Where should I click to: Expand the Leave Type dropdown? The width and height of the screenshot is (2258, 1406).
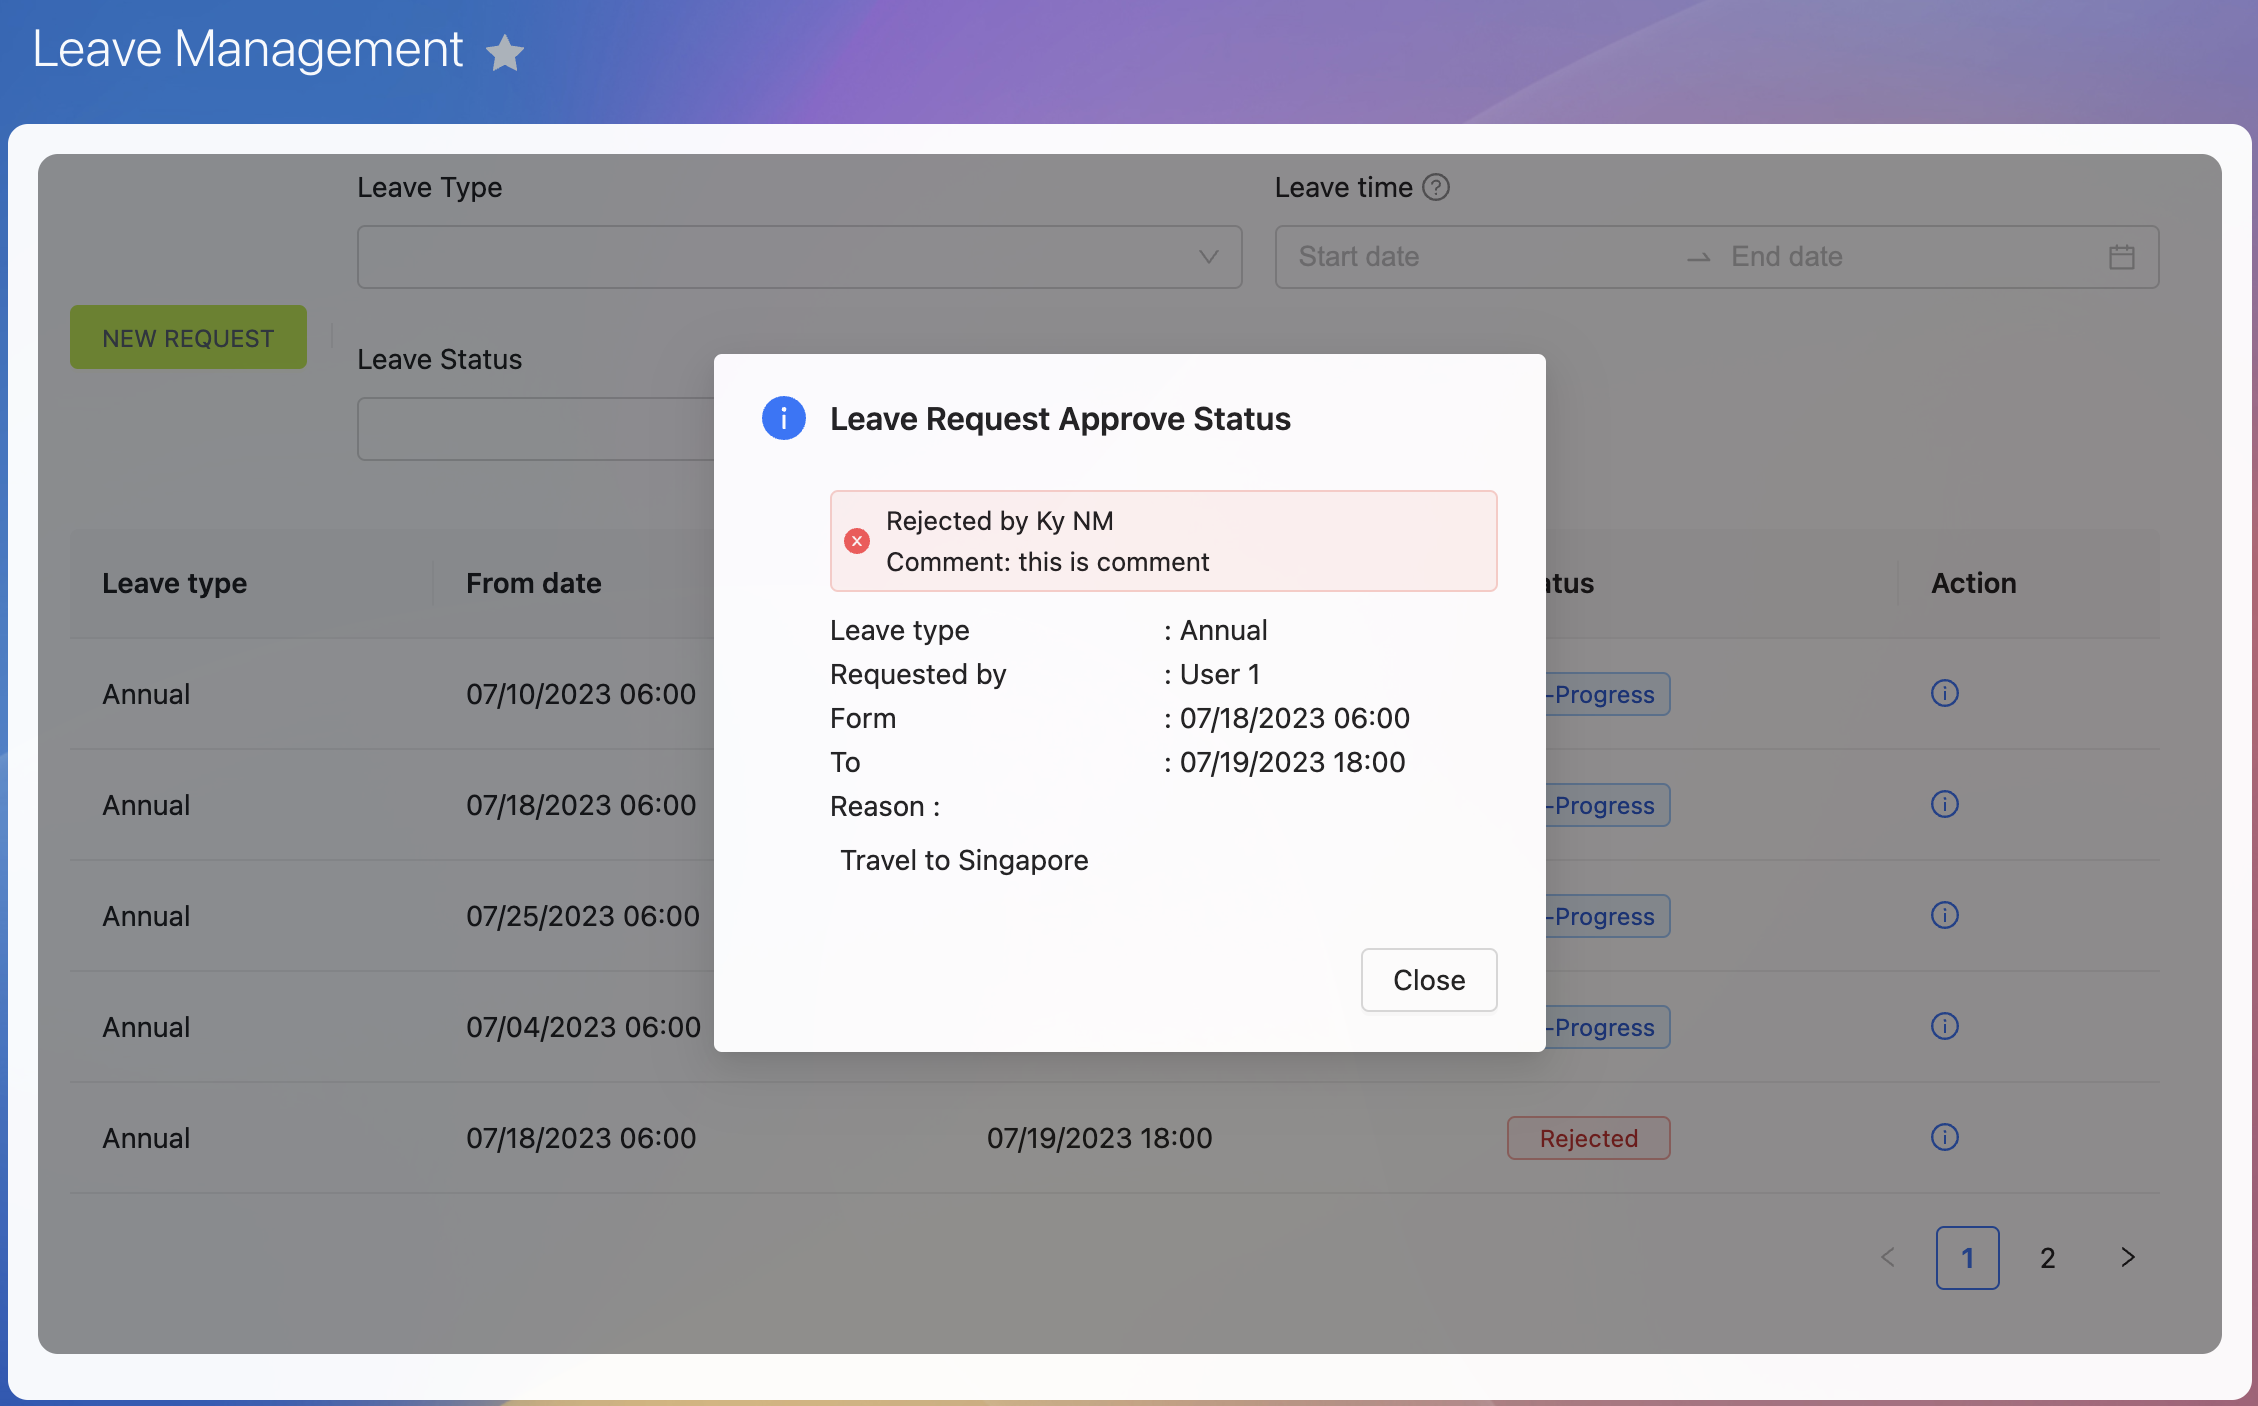(x=799, y=257)
